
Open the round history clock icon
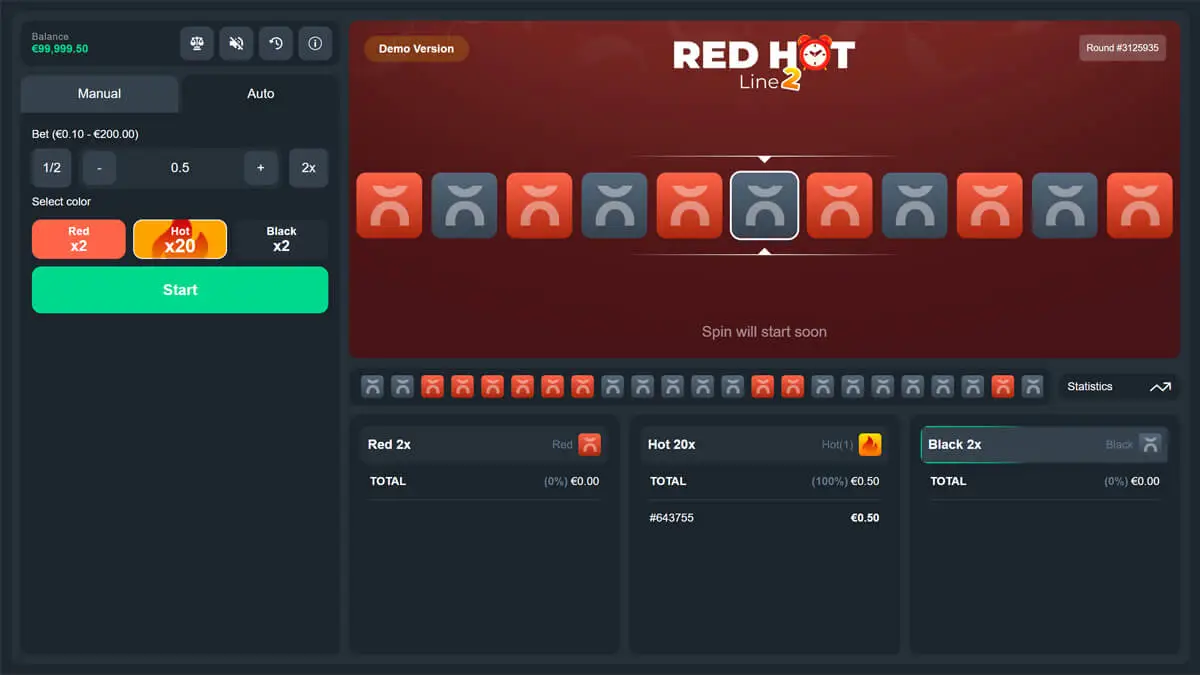coord(275,43)
